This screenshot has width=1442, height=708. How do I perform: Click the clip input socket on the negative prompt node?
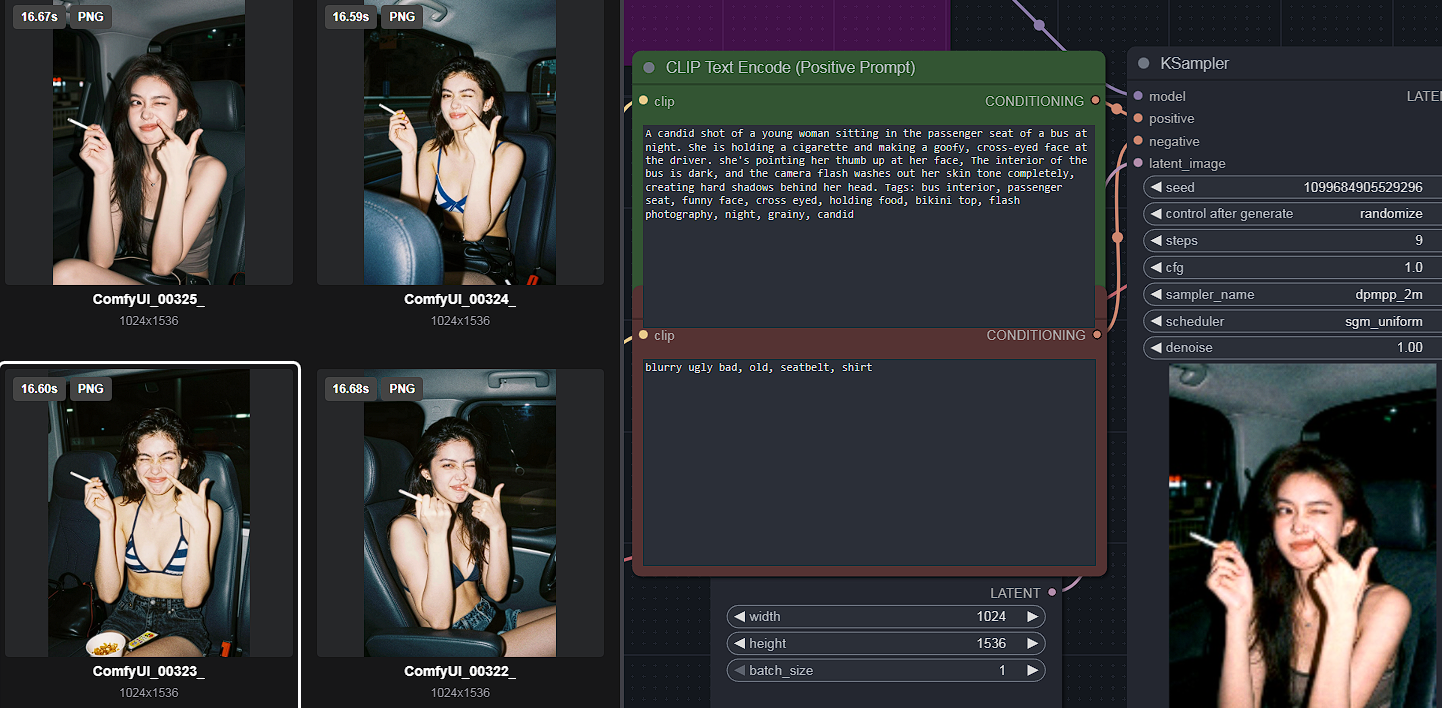pos(643,335)
